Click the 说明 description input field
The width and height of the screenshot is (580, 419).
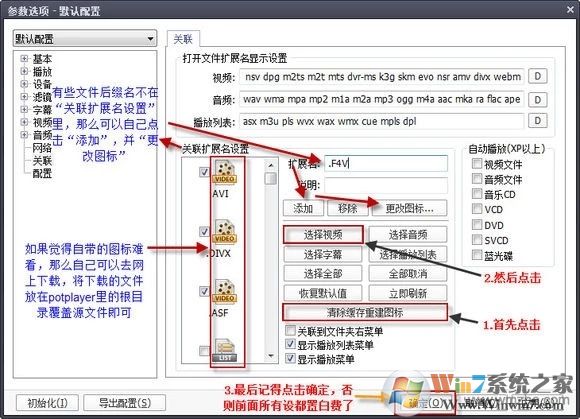386,185
